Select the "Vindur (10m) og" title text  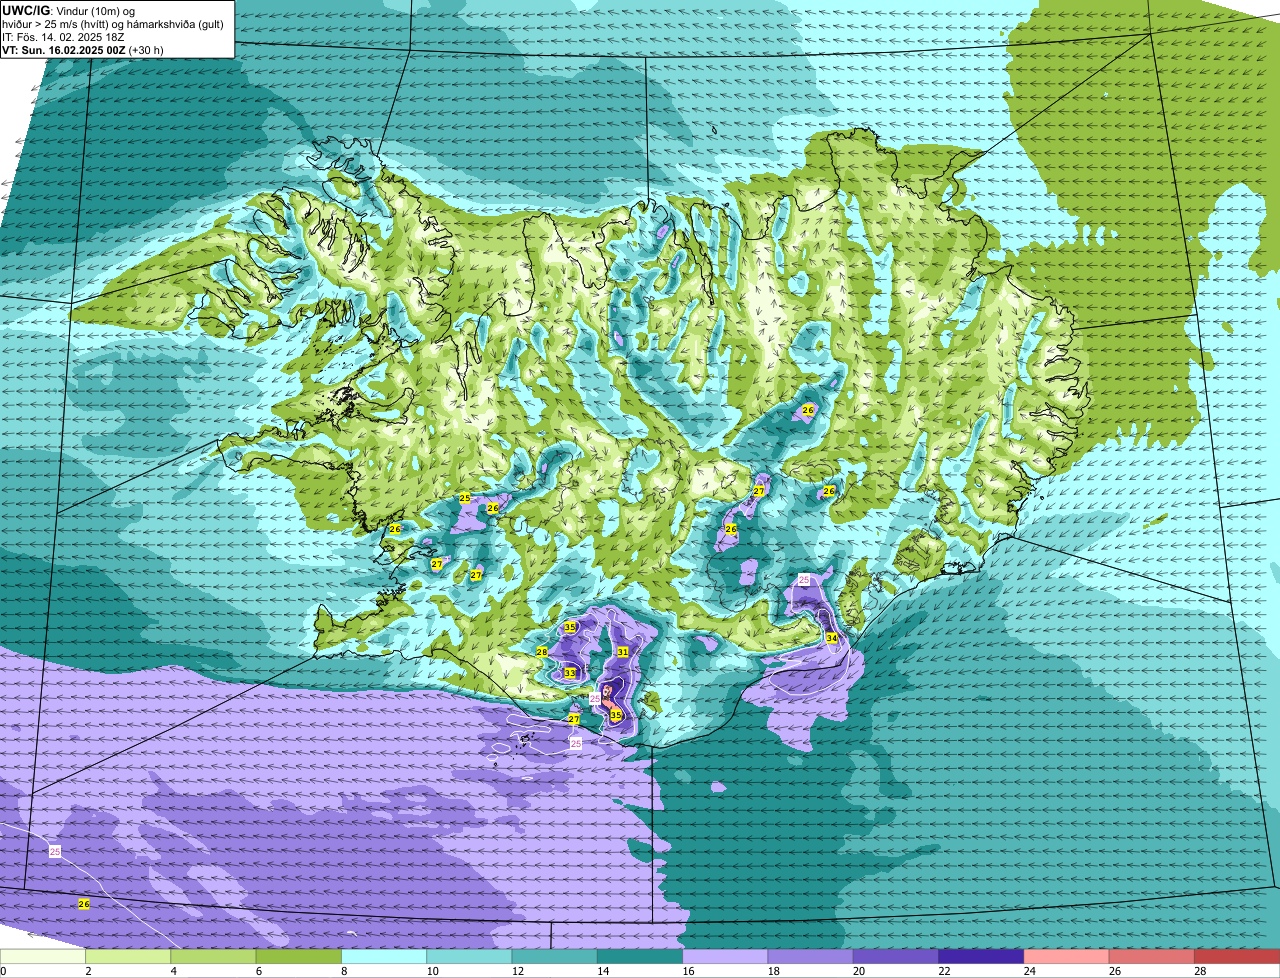[x=97, y=10]
